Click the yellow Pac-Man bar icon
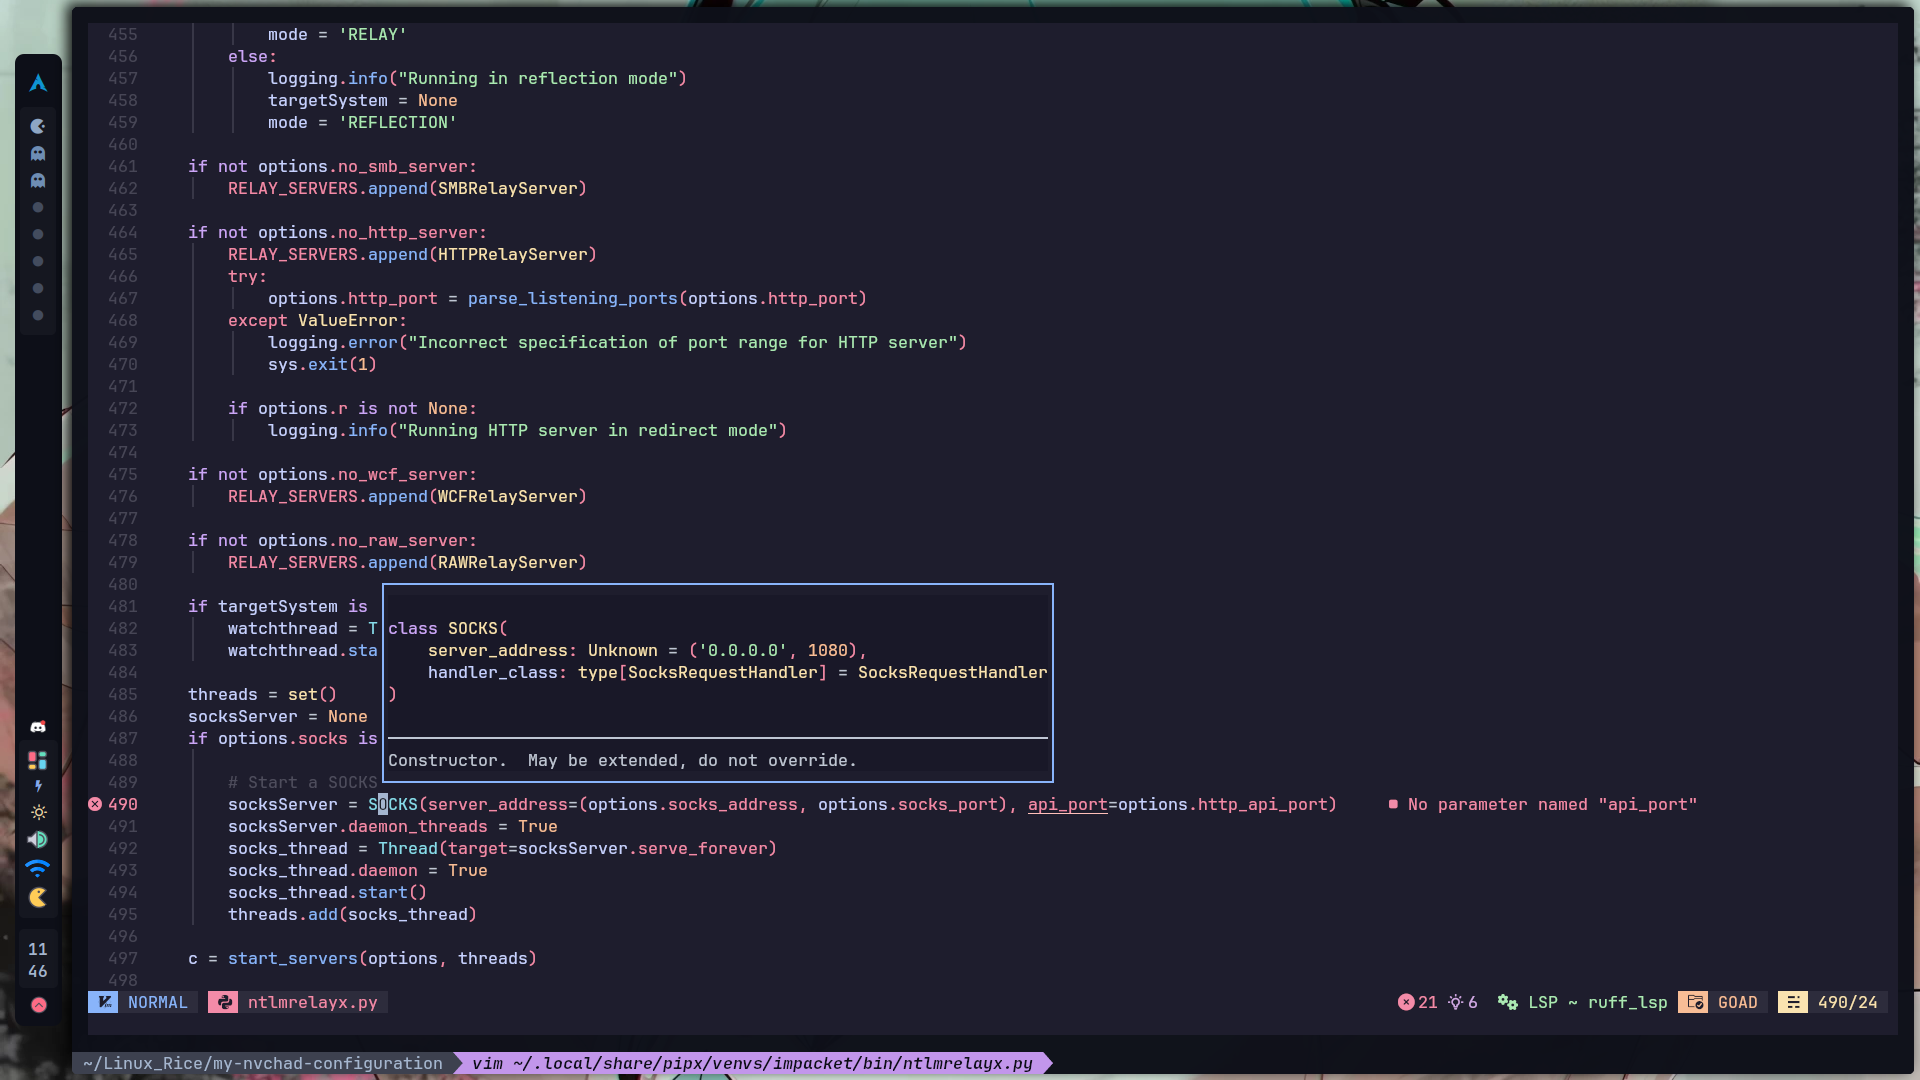 [x=38, y=897]
